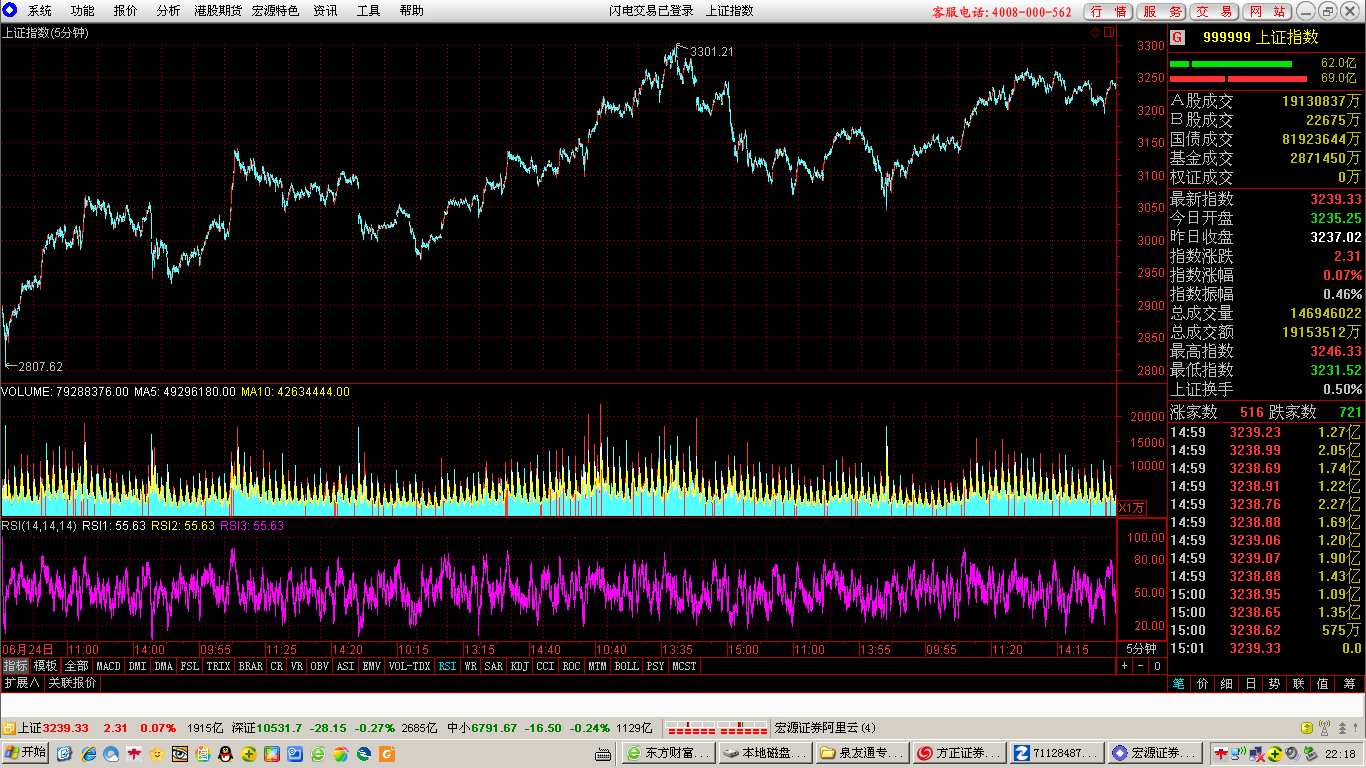1366x768 pixels.
Task: Select the 模板 tab
Action: (x=46, y=665)
